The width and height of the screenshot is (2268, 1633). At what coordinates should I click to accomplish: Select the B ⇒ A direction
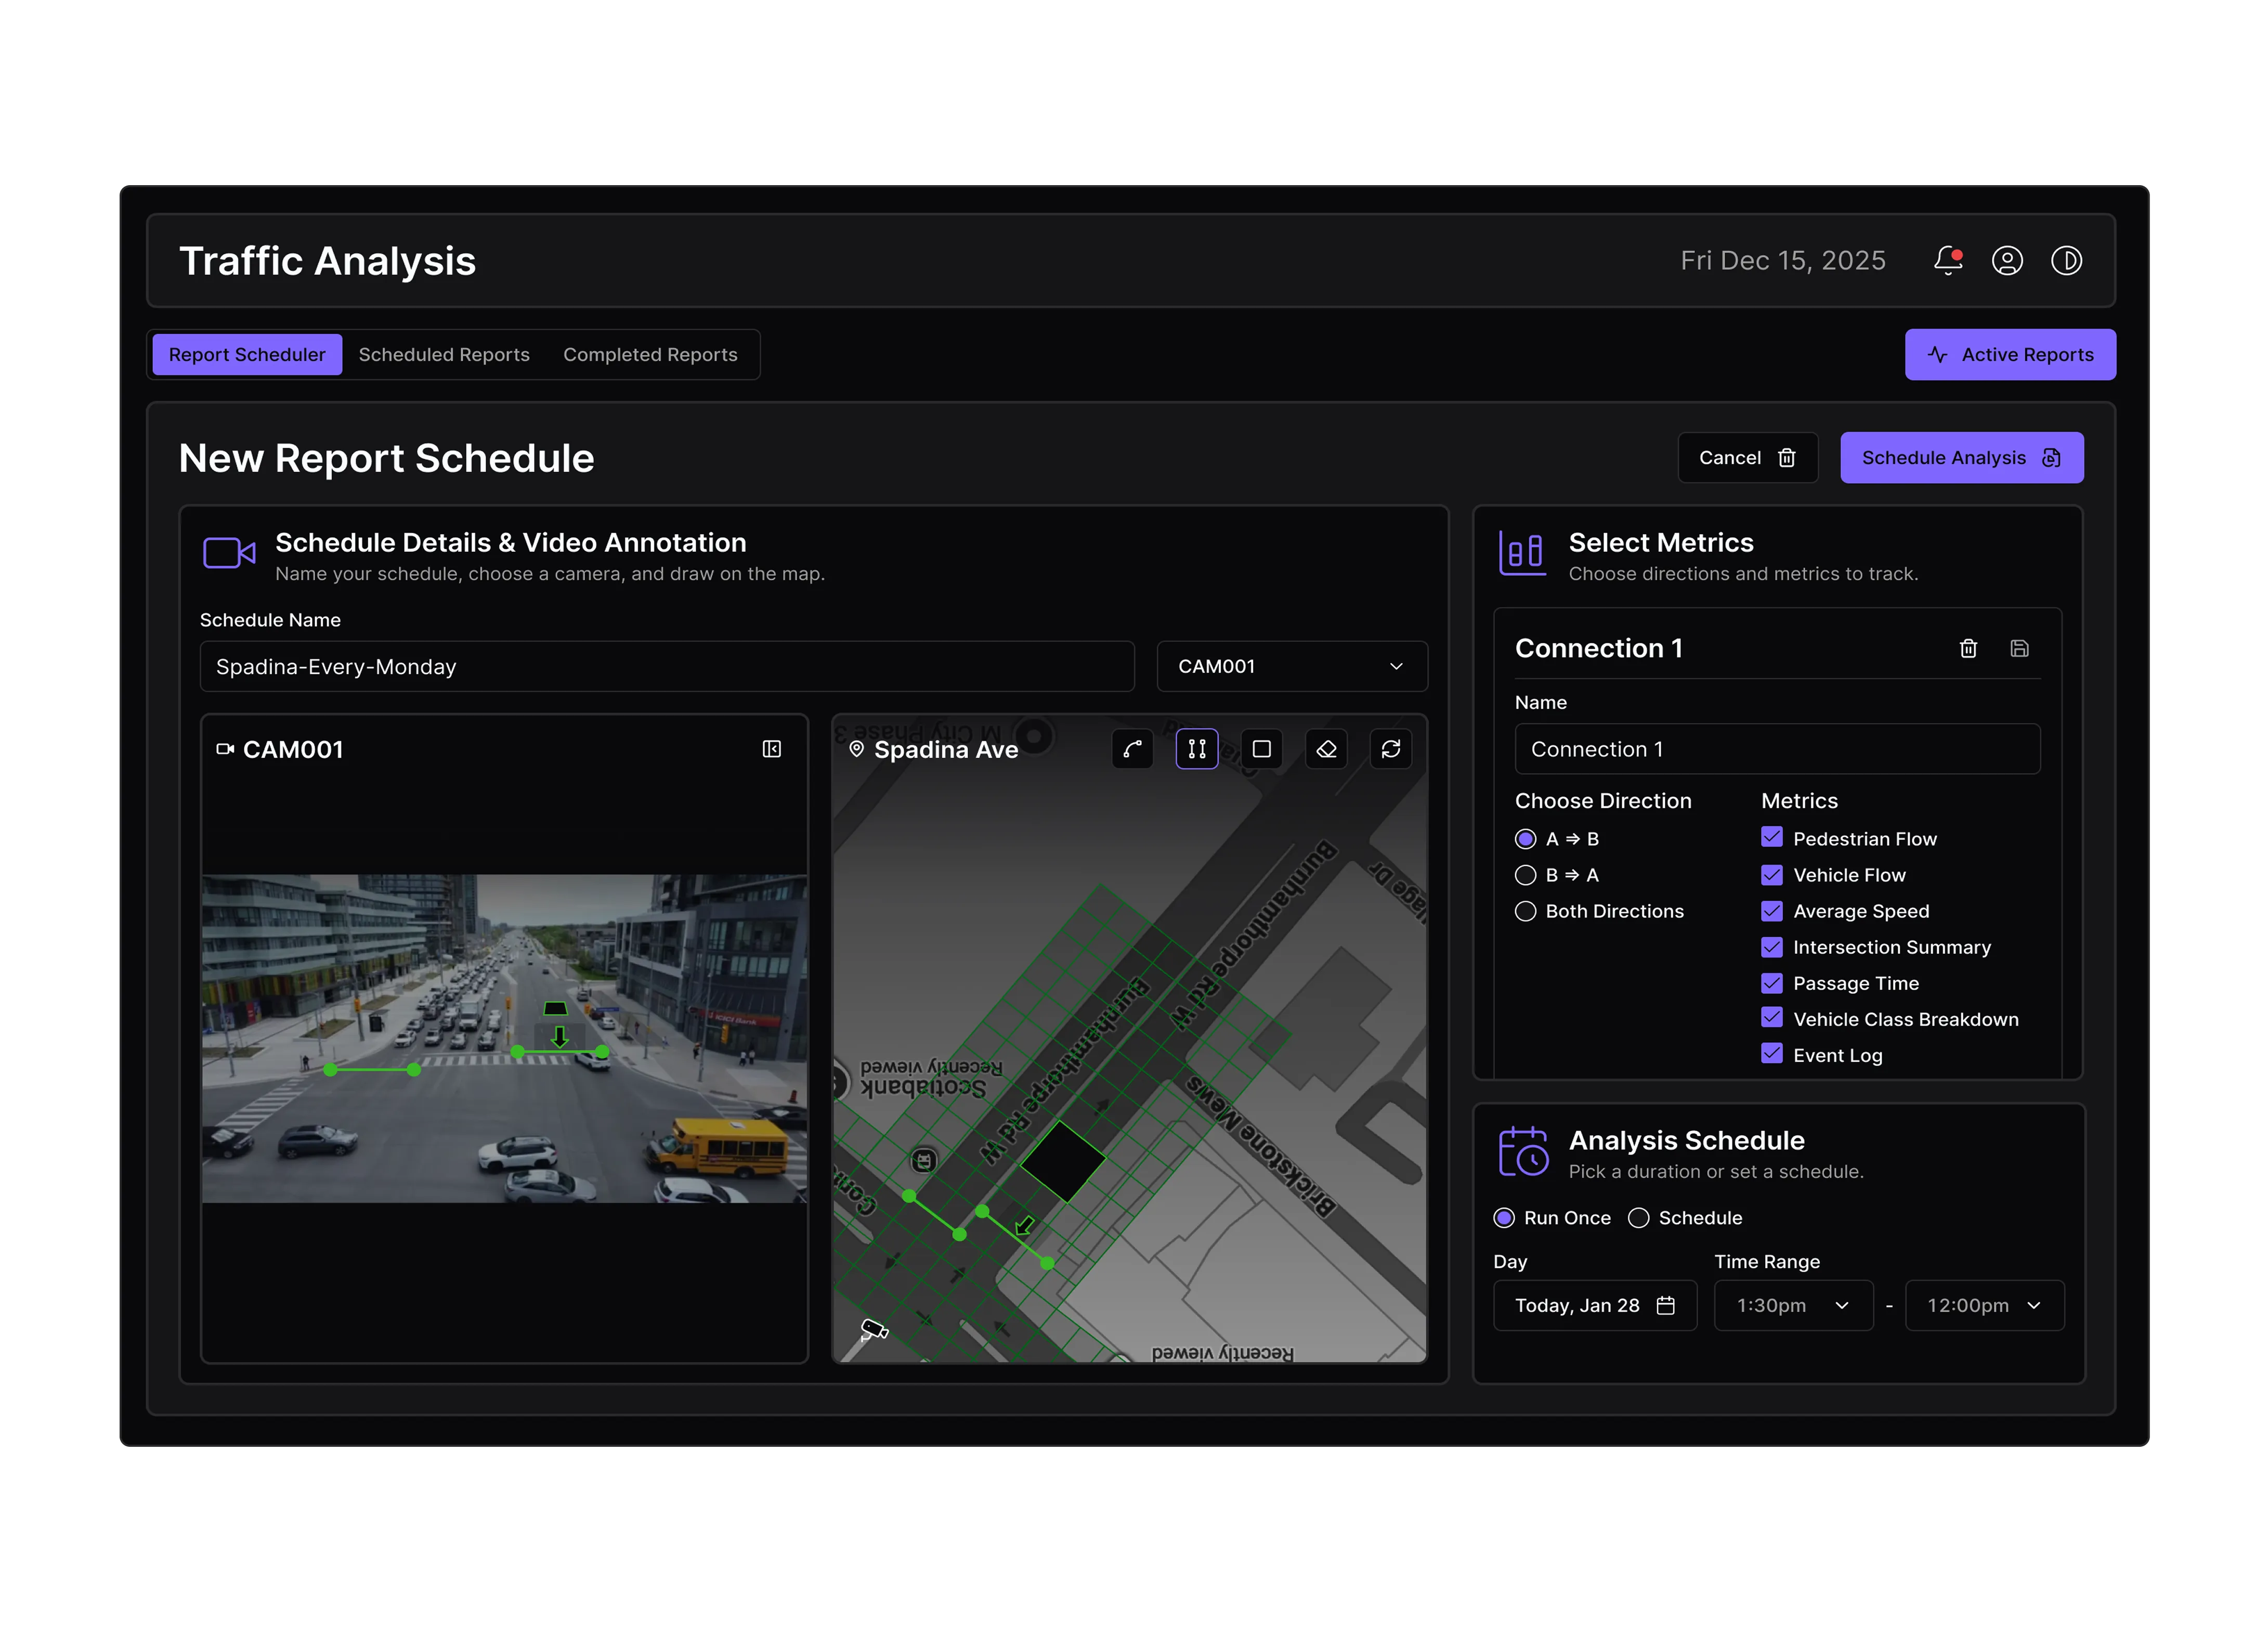[x=1525, y=875]
